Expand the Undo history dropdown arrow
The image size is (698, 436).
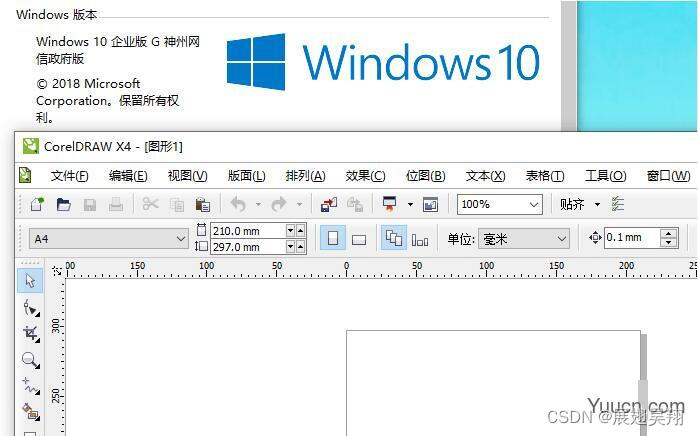pyautogui.click(x=258, y=204)
